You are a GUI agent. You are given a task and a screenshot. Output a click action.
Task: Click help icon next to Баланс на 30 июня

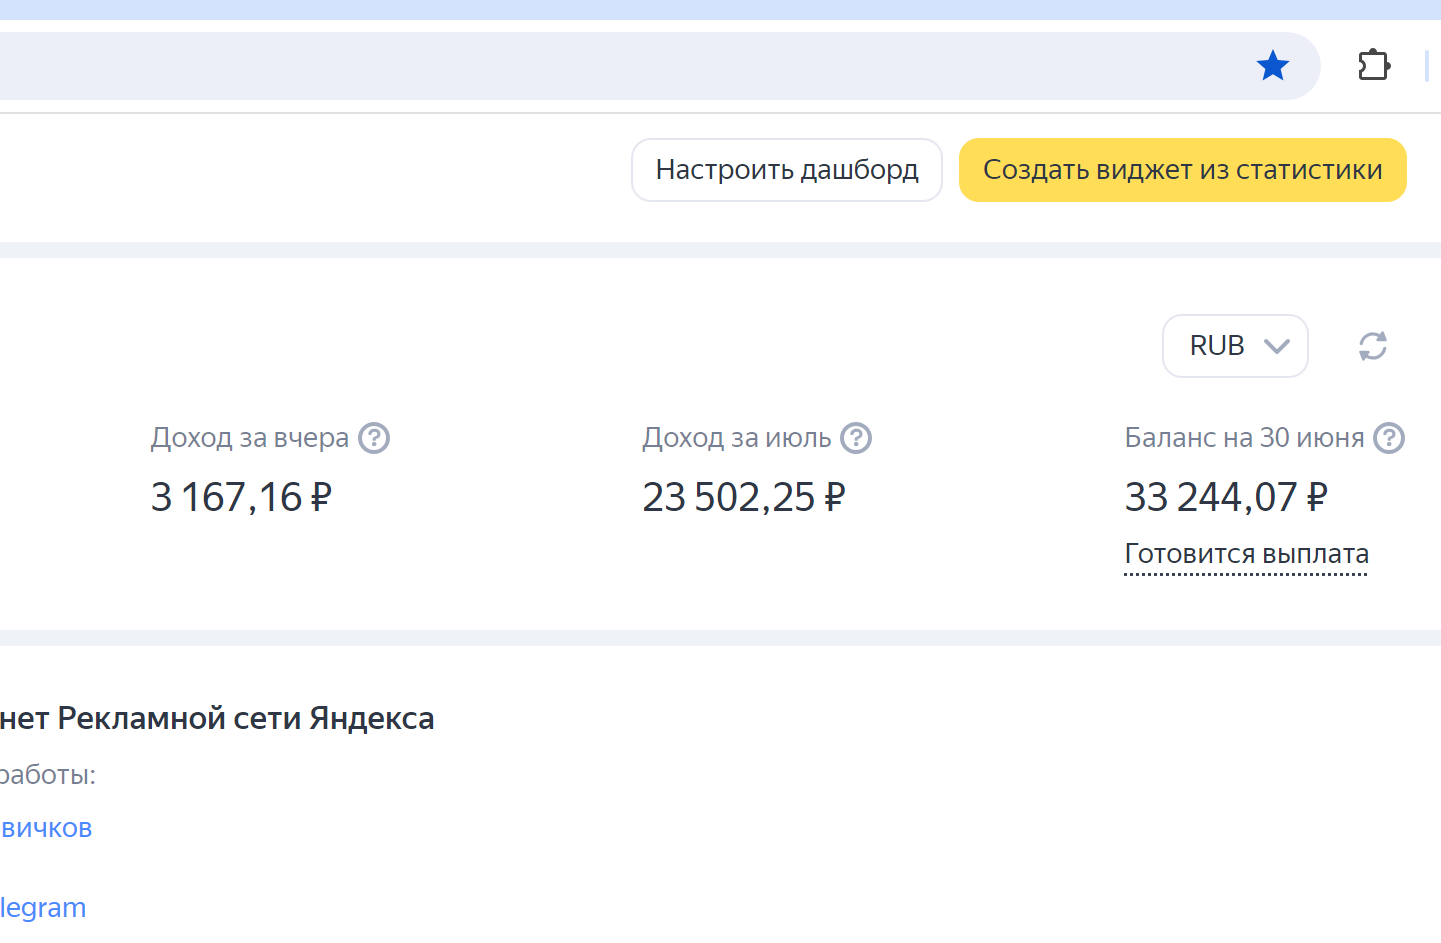coord(1389,438)
